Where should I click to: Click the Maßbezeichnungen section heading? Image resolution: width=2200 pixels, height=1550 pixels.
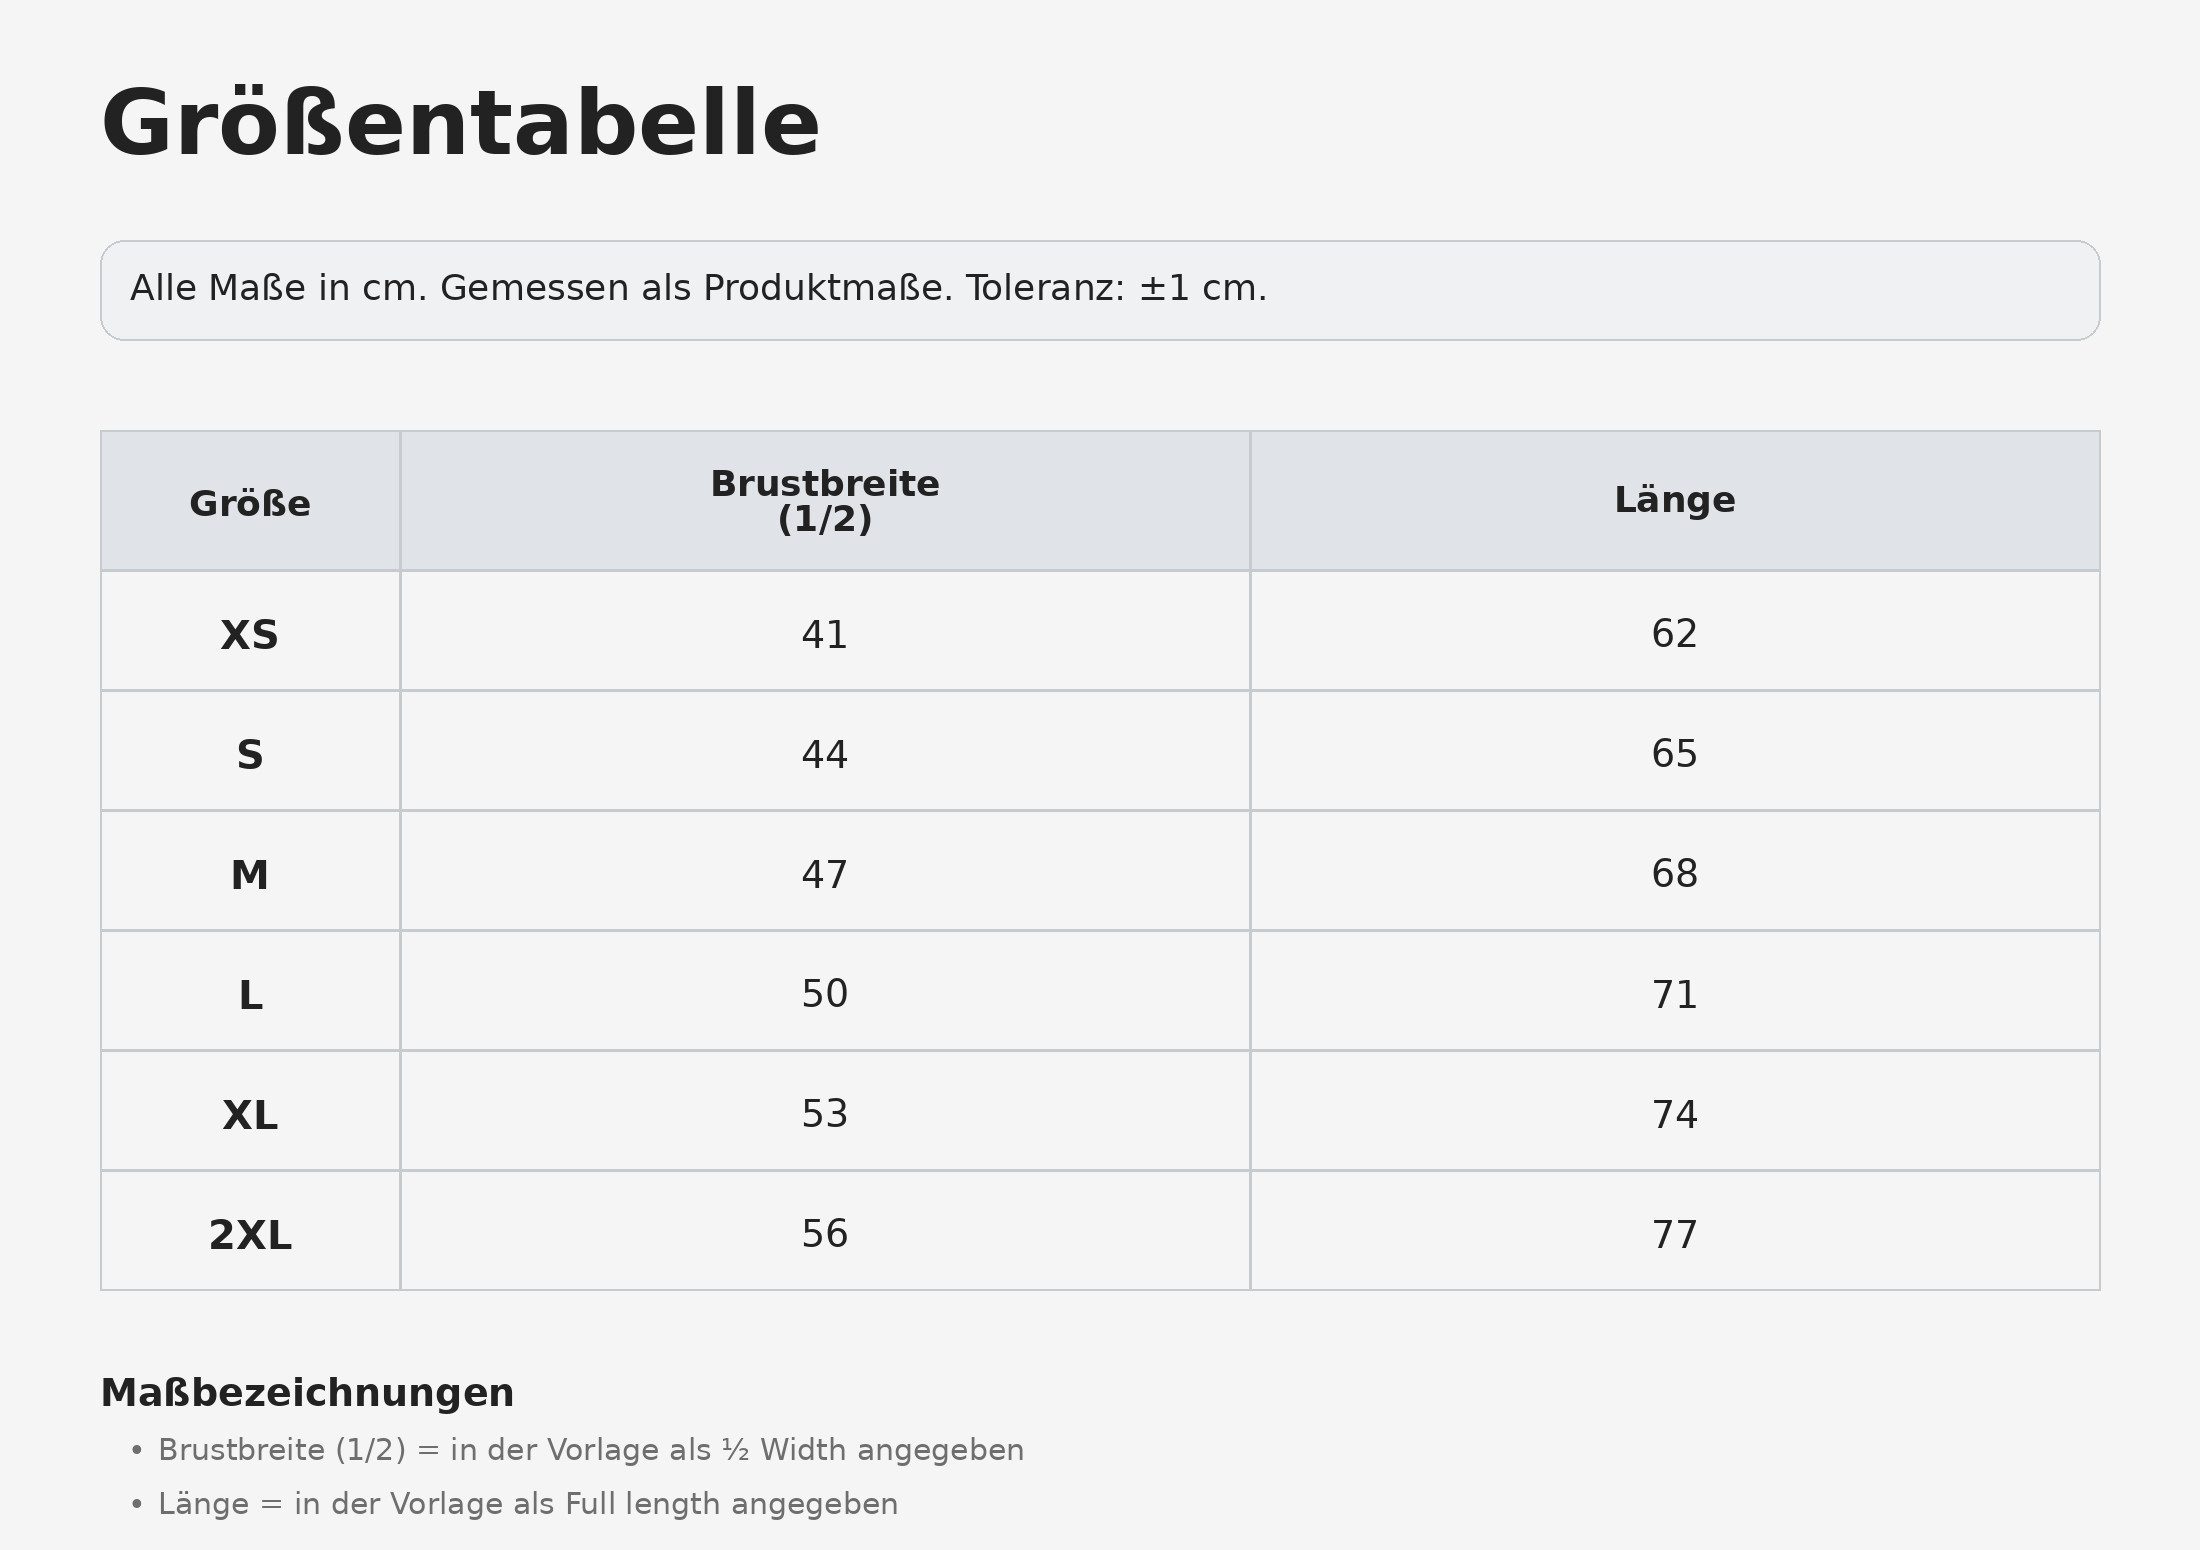[307, 1393]
